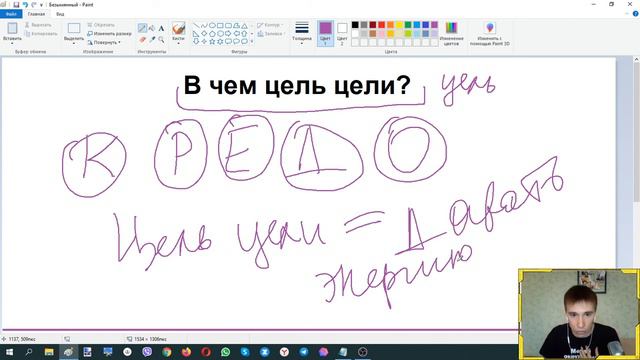Screen dimensions: 640x360
Task: Open the Файл menu
Action: click(x=11, y=14)
